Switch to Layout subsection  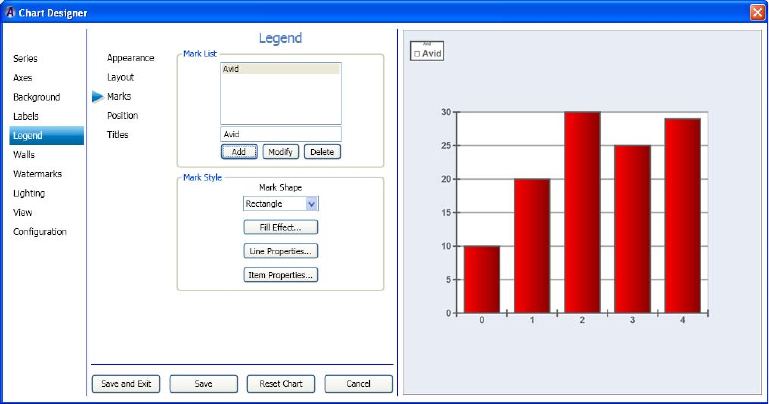(120, 77)
